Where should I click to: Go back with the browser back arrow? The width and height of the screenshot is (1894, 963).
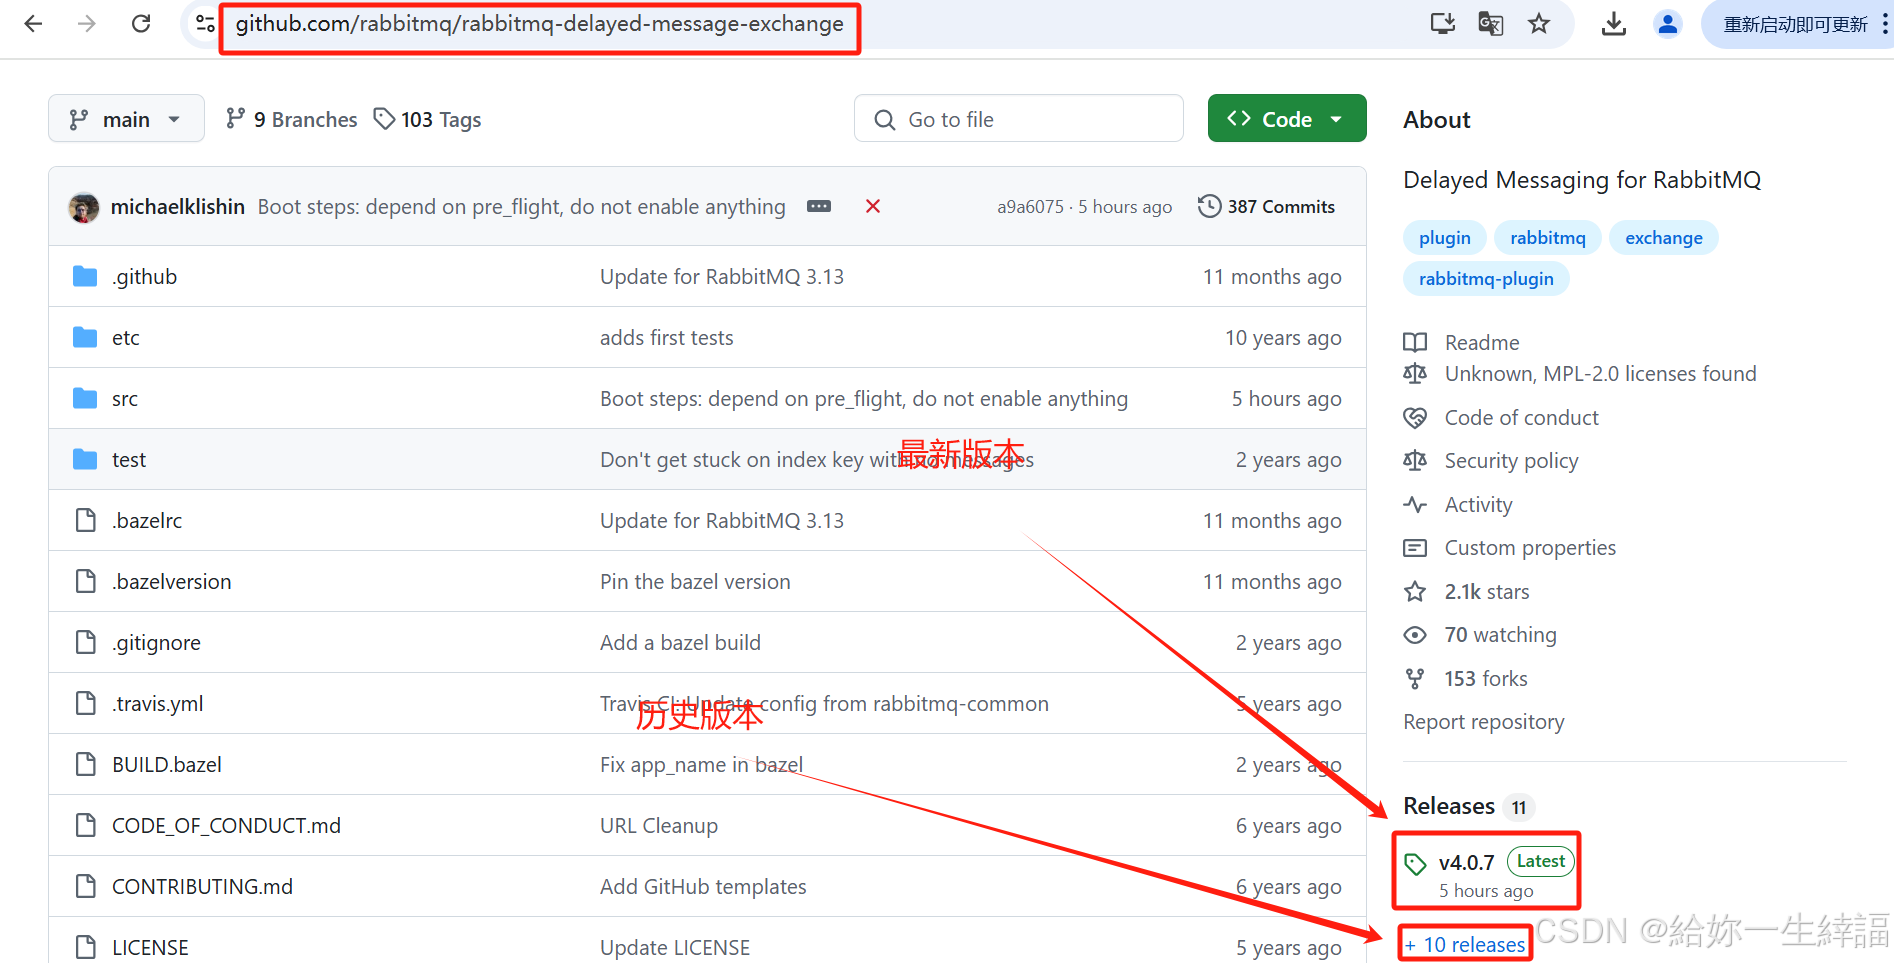coord(33,24)
